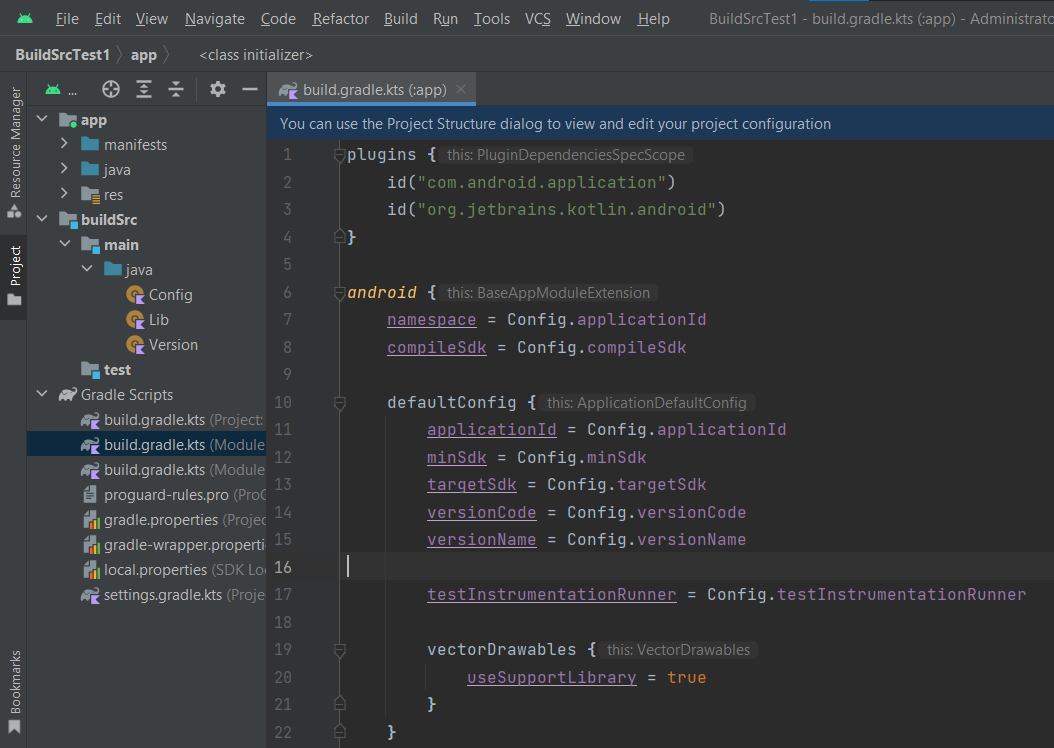Click testInstrumentationRunner property on line 17
The width and height of the screenshot is (1054, 748).
pyautogui.click(x=552, y=594)
